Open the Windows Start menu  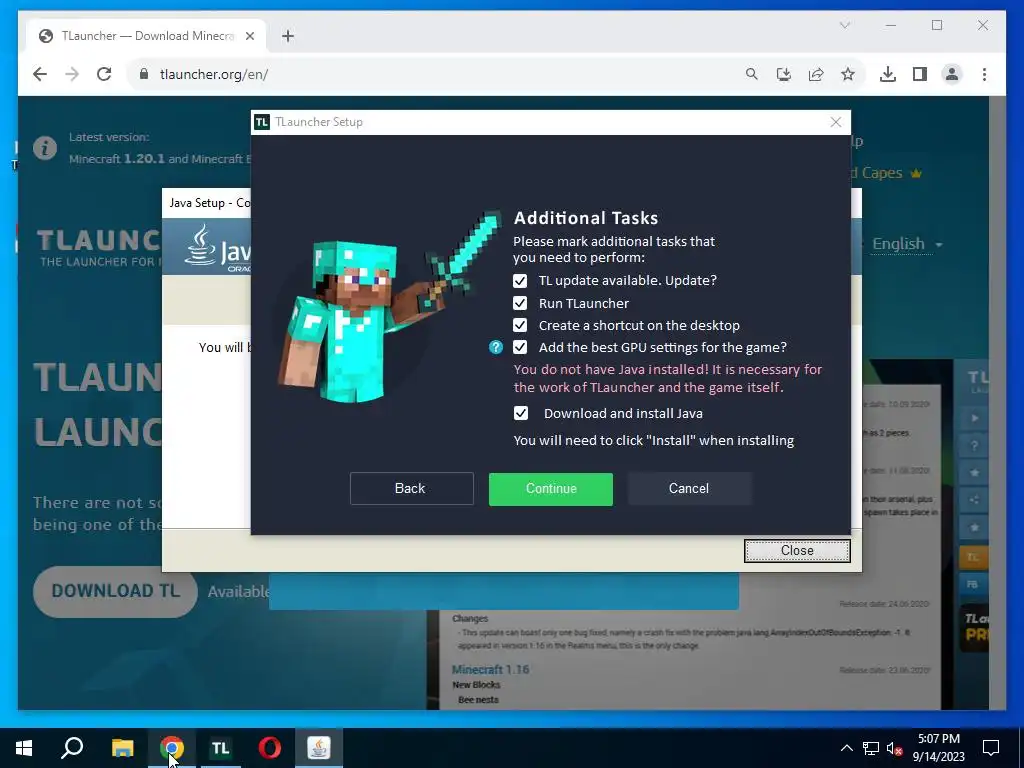24,748
